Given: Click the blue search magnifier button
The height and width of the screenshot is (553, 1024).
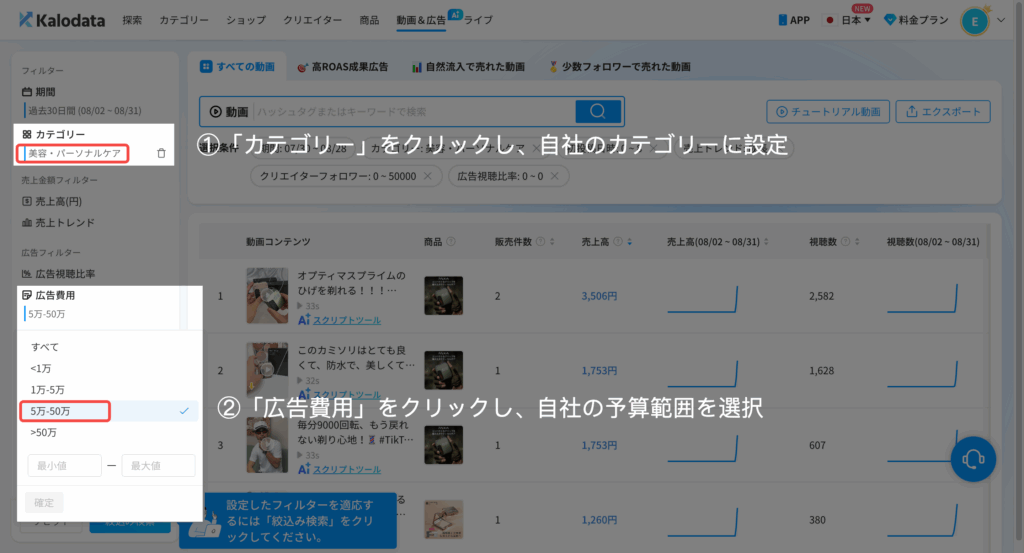Looking at the screenshot, I should pyautogui.click(x=598, y=112).
